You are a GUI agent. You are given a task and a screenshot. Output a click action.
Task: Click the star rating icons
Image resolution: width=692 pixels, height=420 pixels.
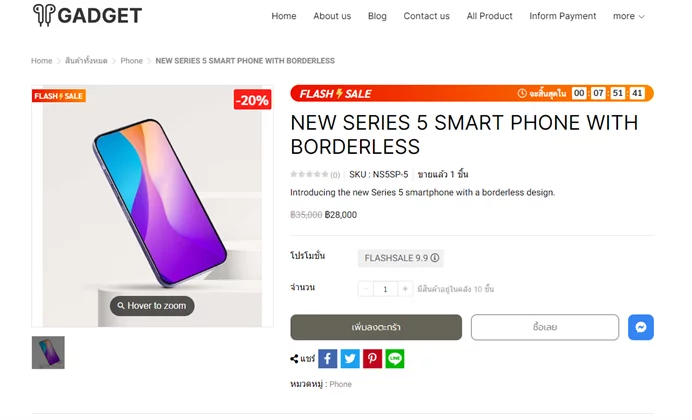click(x=309, y=174)
